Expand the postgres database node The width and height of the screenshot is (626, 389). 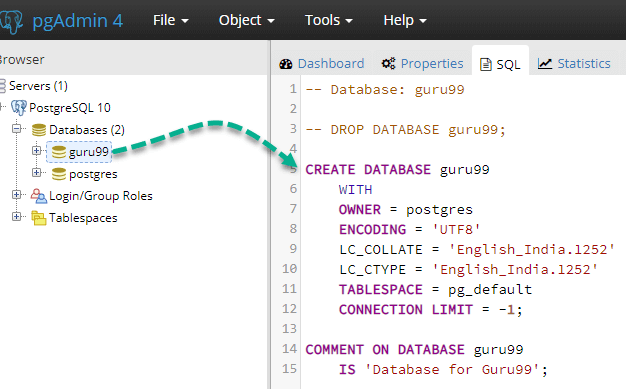coord(36,173)
